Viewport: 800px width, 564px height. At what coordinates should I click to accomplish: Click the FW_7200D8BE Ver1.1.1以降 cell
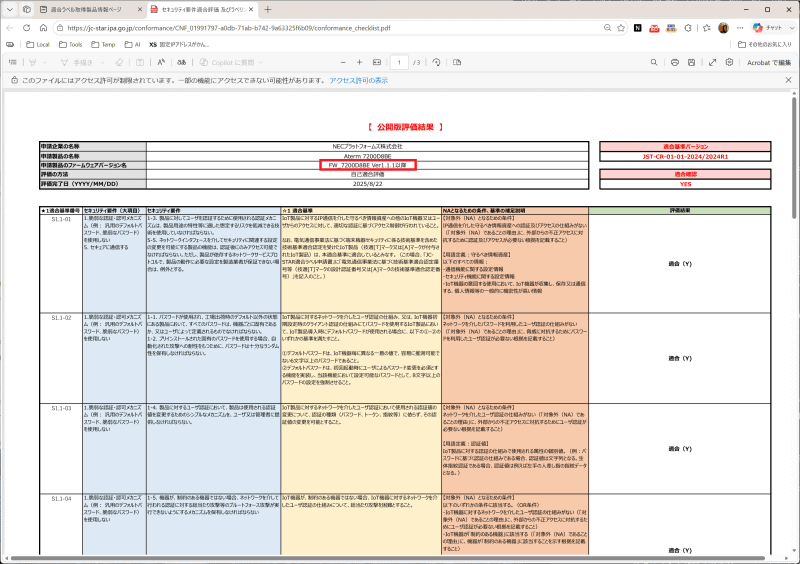point(367,165)
